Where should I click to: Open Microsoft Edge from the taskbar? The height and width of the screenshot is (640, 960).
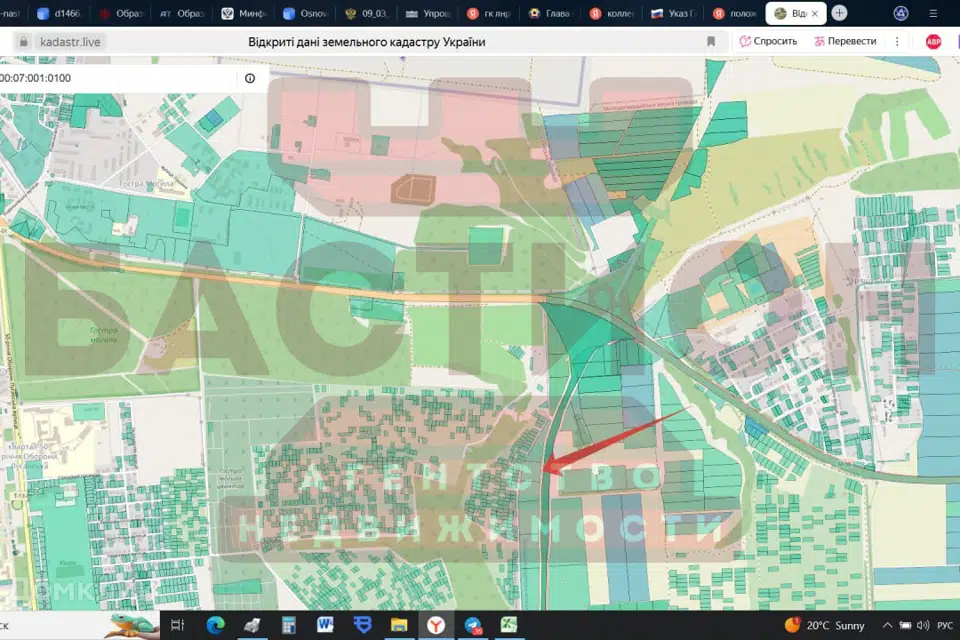(215, 625)
